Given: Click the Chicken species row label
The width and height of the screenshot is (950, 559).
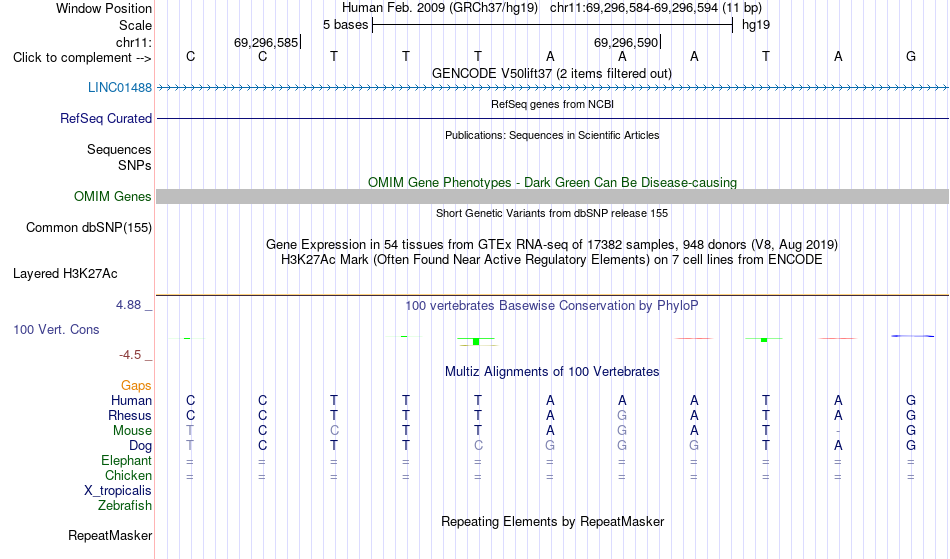Looking at the screenshot, I should [128, 475].
